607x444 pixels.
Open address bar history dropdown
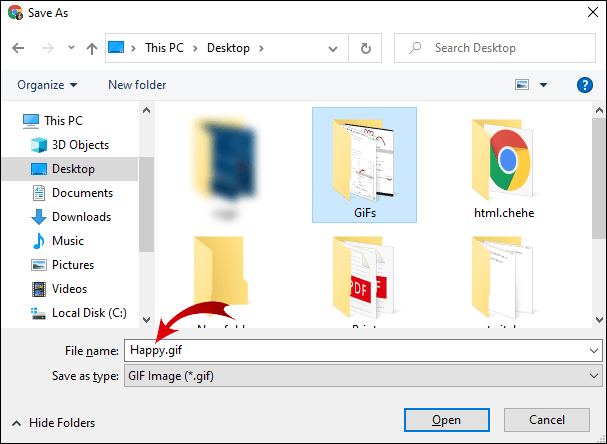point(333,49)
